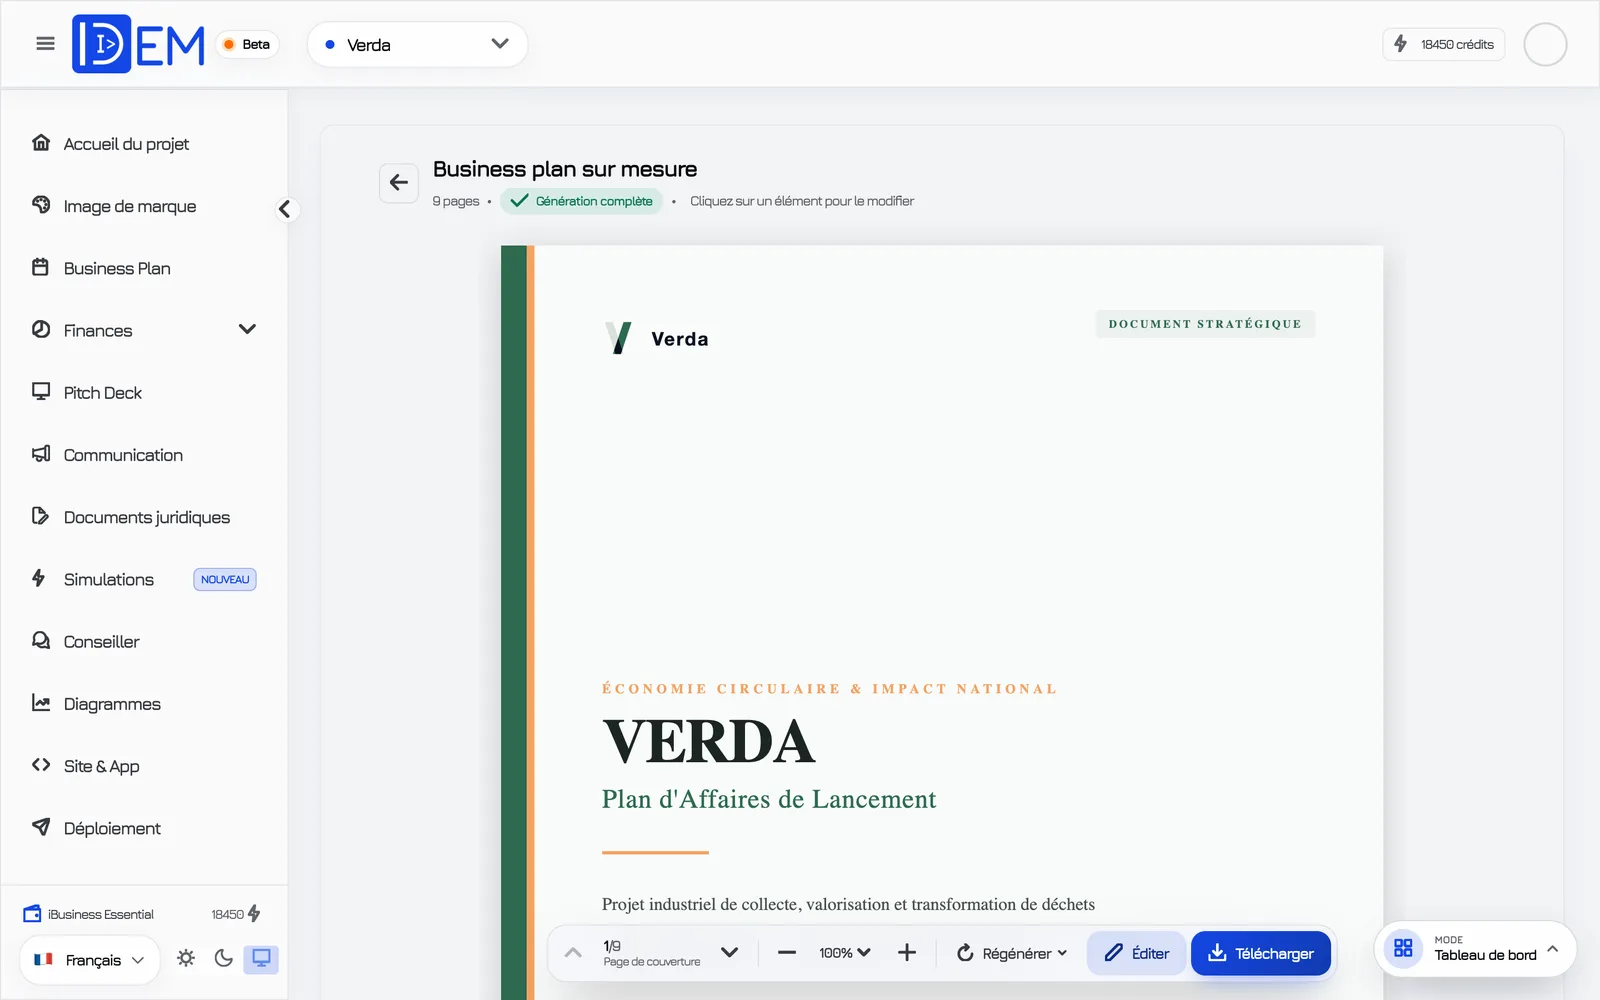Open the hamburger menu
Screen dimensions: 1600x1000
[45, 44]
